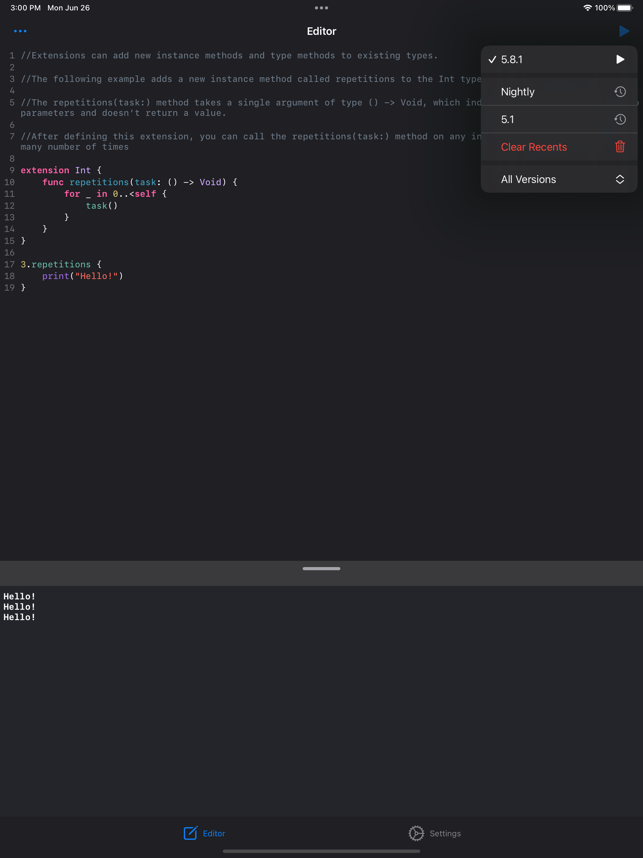643x858 pixels.
Task: Open the Settings tab
Action: tap(435, 833)
